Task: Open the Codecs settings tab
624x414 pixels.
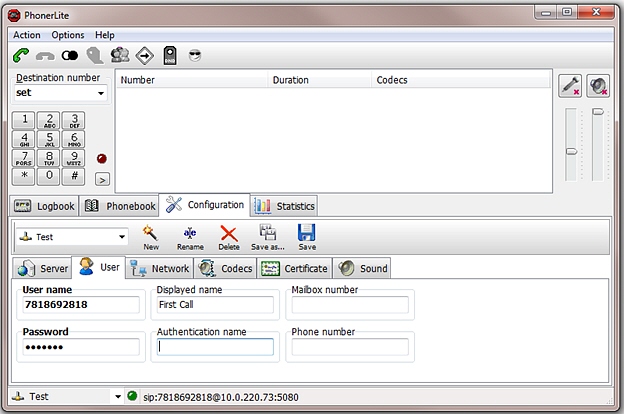Action: click(225, 268)
